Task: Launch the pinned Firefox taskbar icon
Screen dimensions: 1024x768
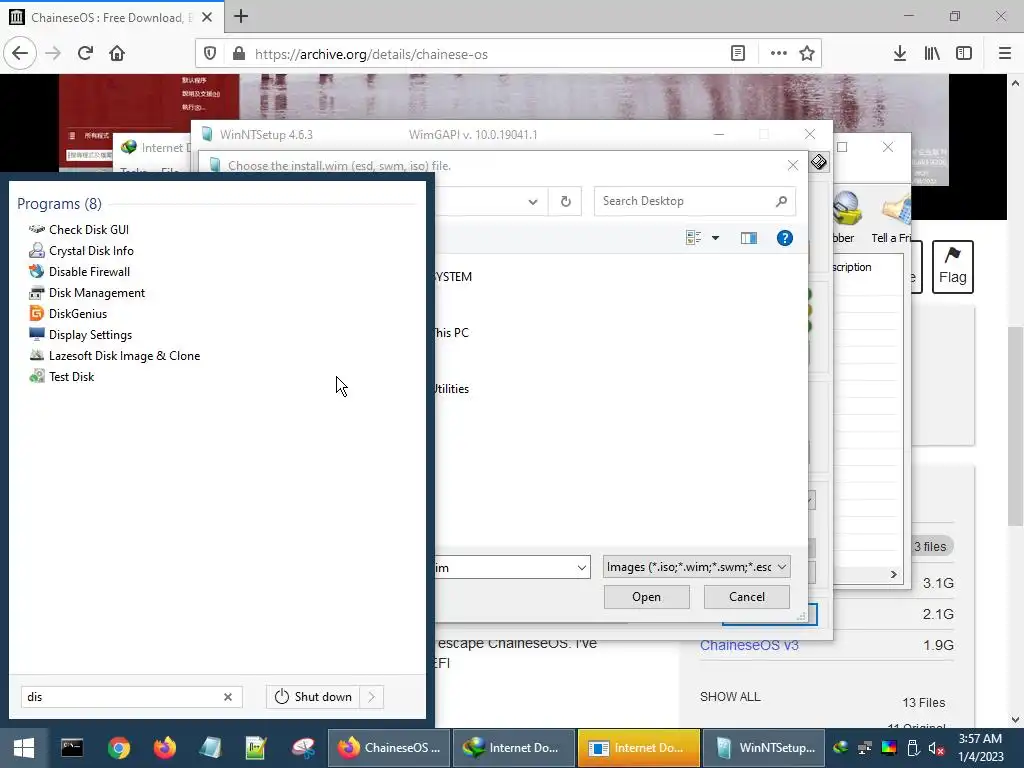Action: [165, 748]
